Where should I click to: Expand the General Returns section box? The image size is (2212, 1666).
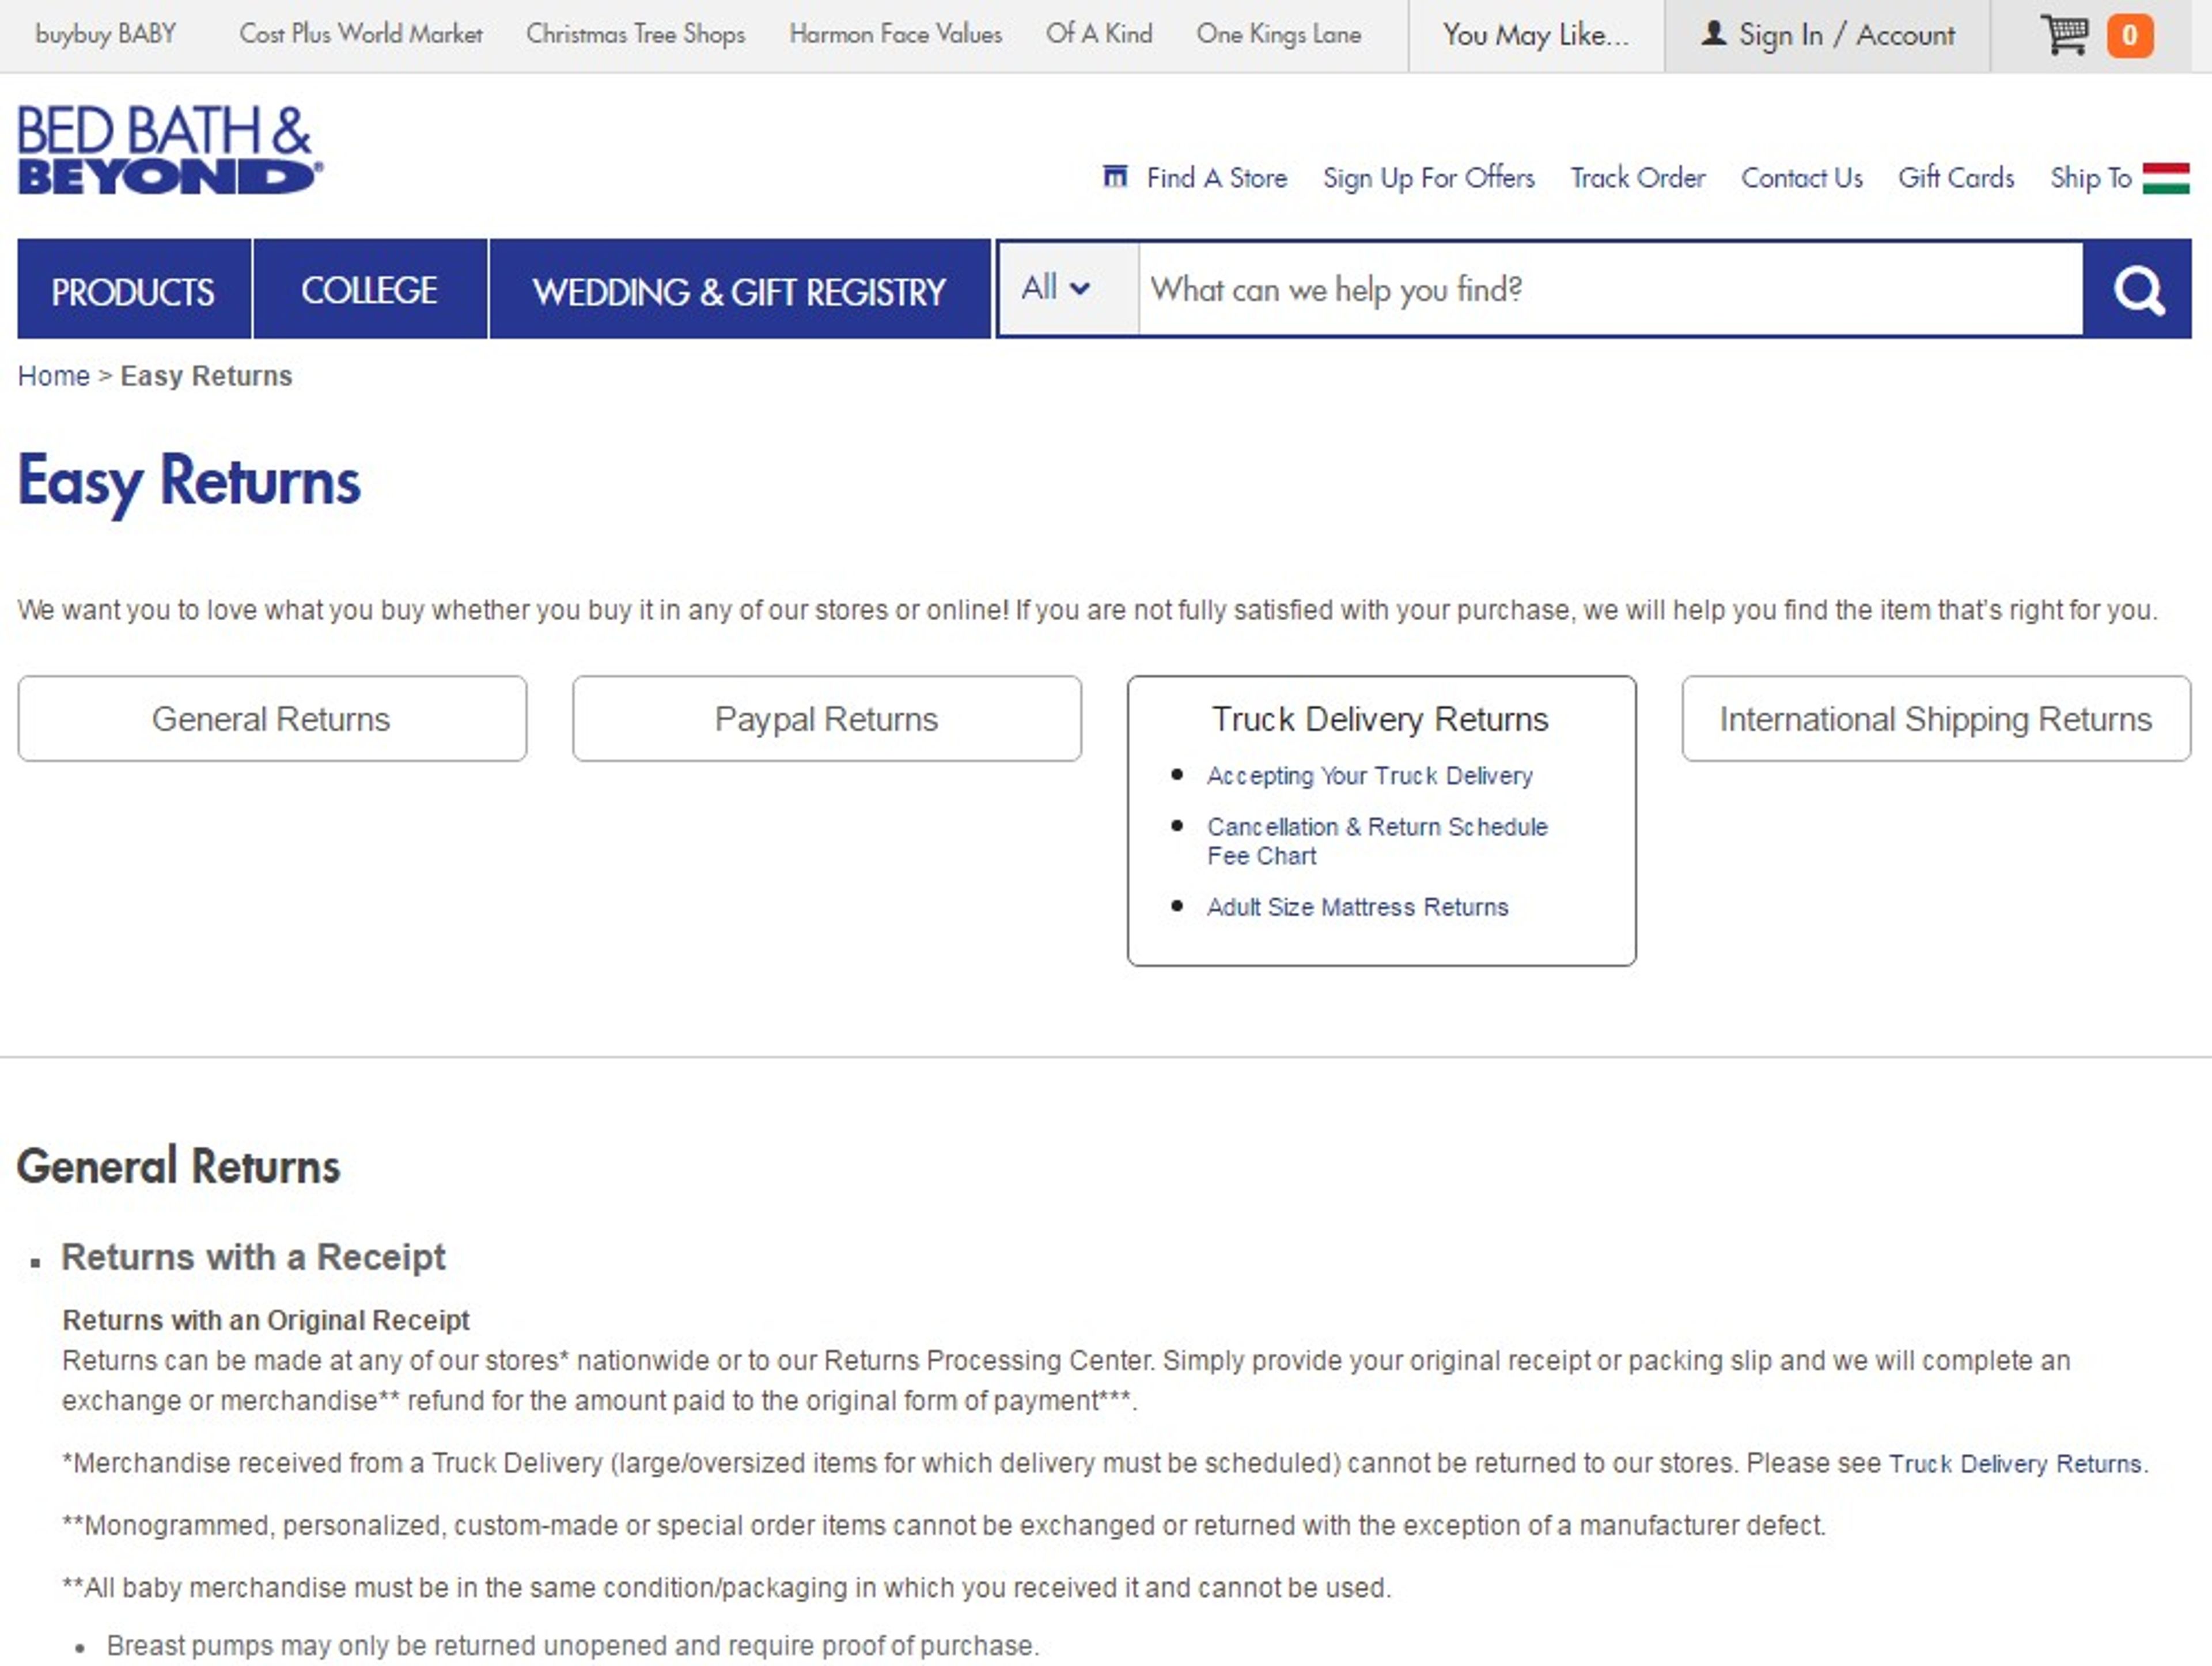271,719
